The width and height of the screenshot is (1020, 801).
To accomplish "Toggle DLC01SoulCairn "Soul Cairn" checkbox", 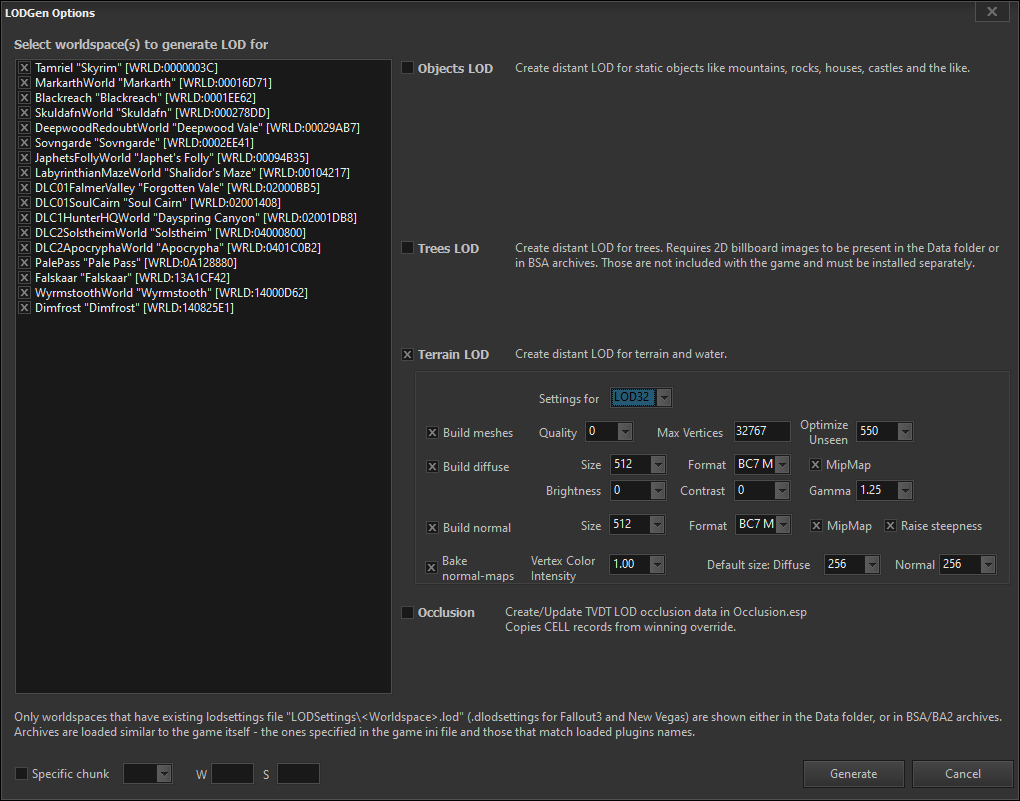I will coord(24,202).
